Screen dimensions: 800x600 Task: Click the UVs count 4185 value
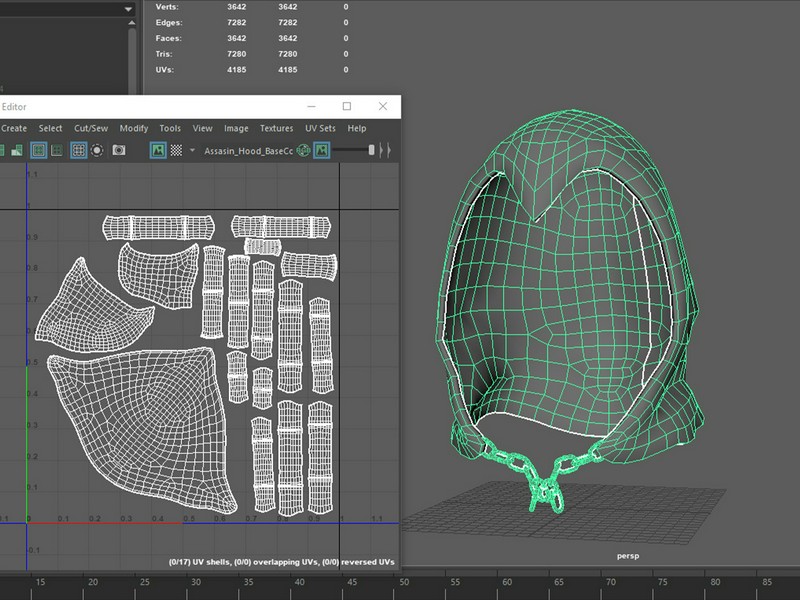pos(237,70)
